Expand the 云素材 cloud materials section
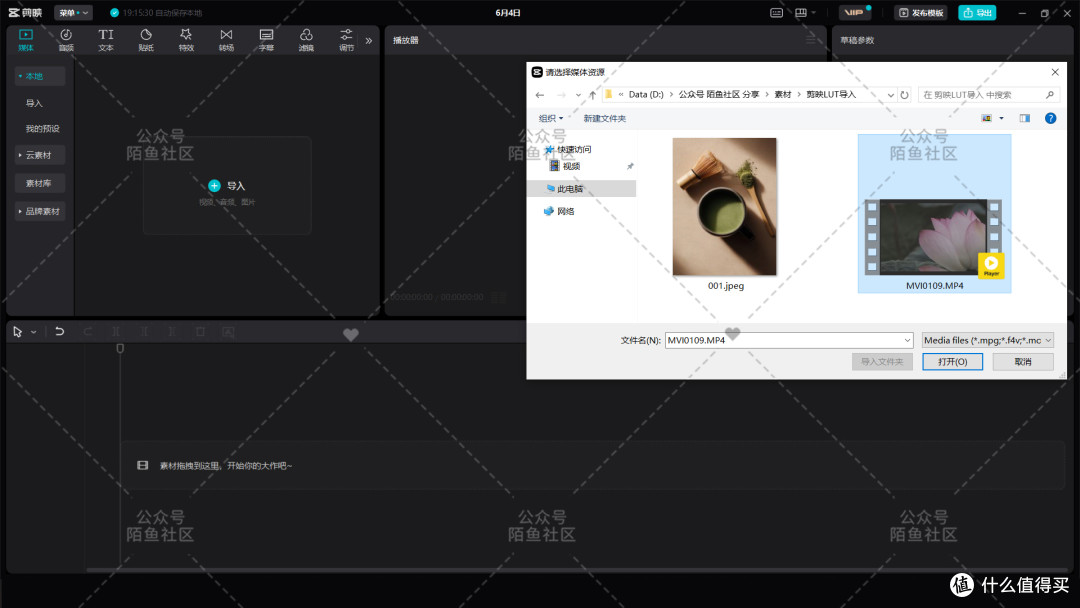This screenshot has height=608, width=1080. pos(40,156)
